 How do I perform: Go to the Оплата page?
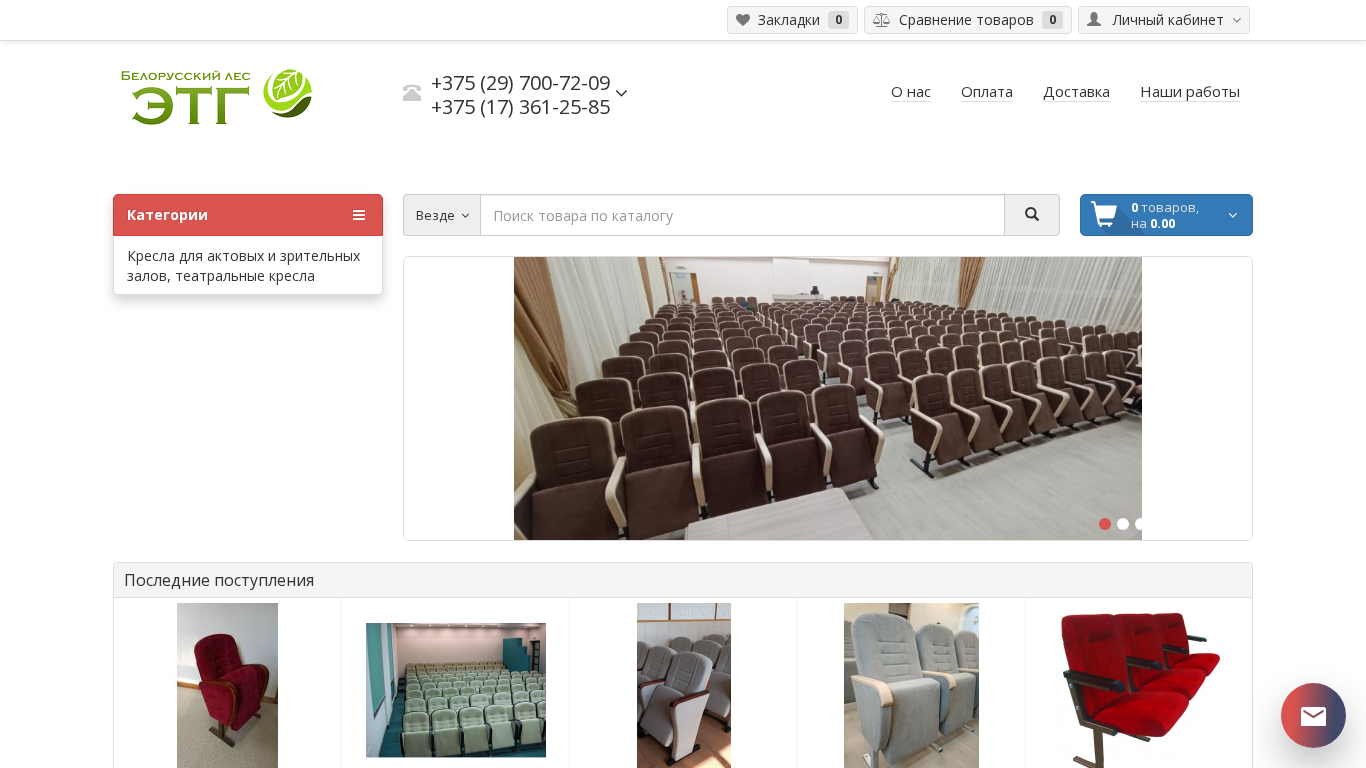[x=987, y=92]
